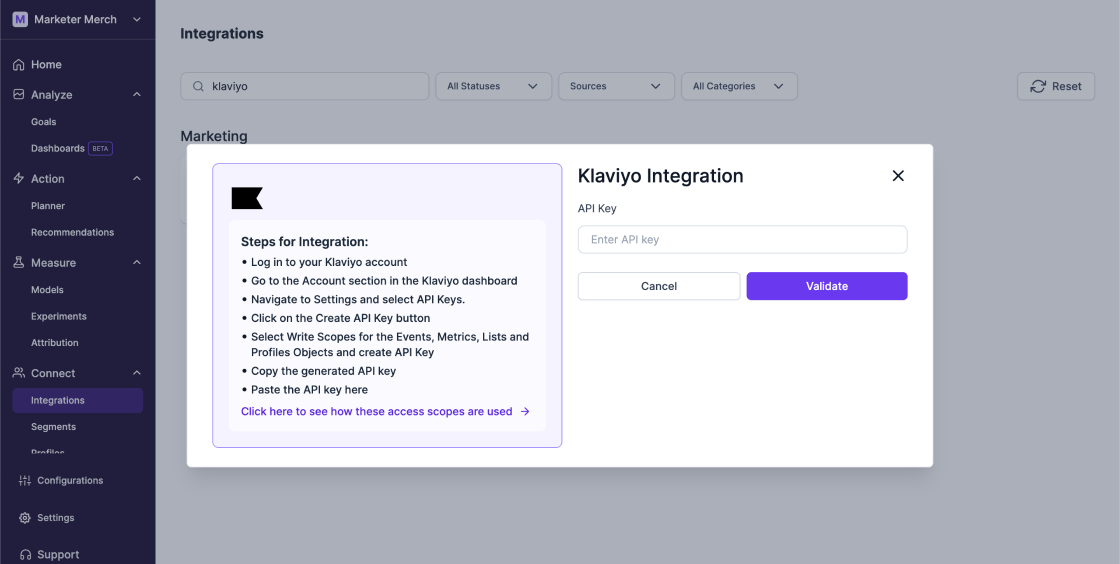Click the Configurations sliders icon
Image resolution: width=1120 pixels, height=564 pixels.
click(x=25, y=480)
